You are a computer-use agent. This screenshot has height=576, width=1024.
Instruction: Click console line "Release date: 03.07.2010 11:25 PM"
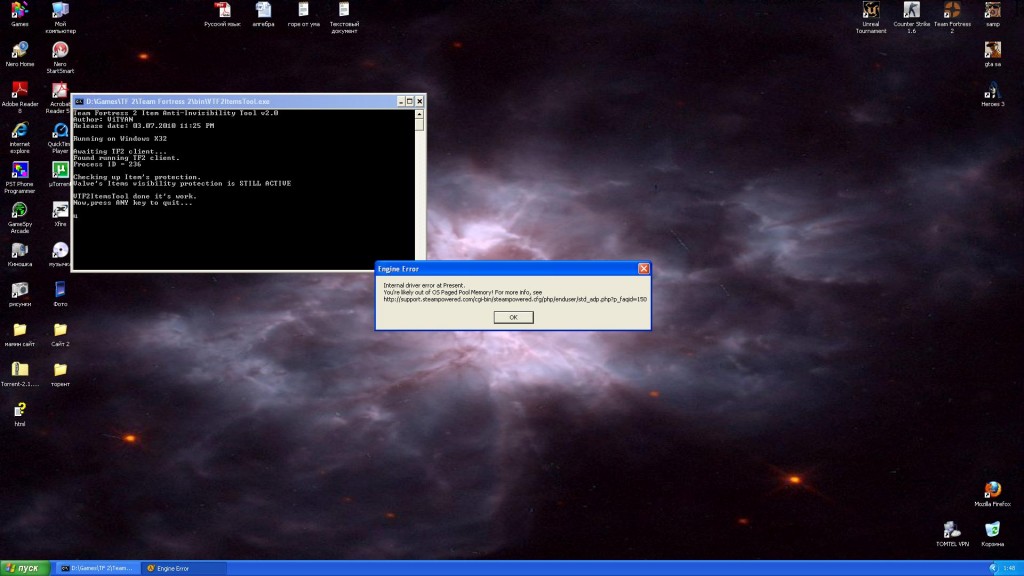(x=144, y=126)
